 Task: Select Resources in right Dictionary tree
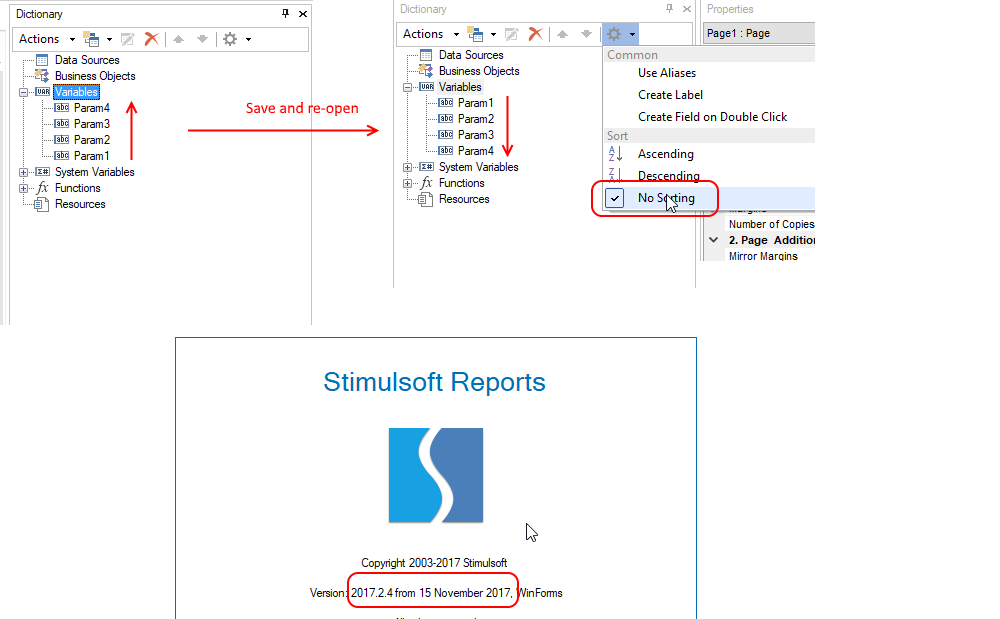pos(464,199)
